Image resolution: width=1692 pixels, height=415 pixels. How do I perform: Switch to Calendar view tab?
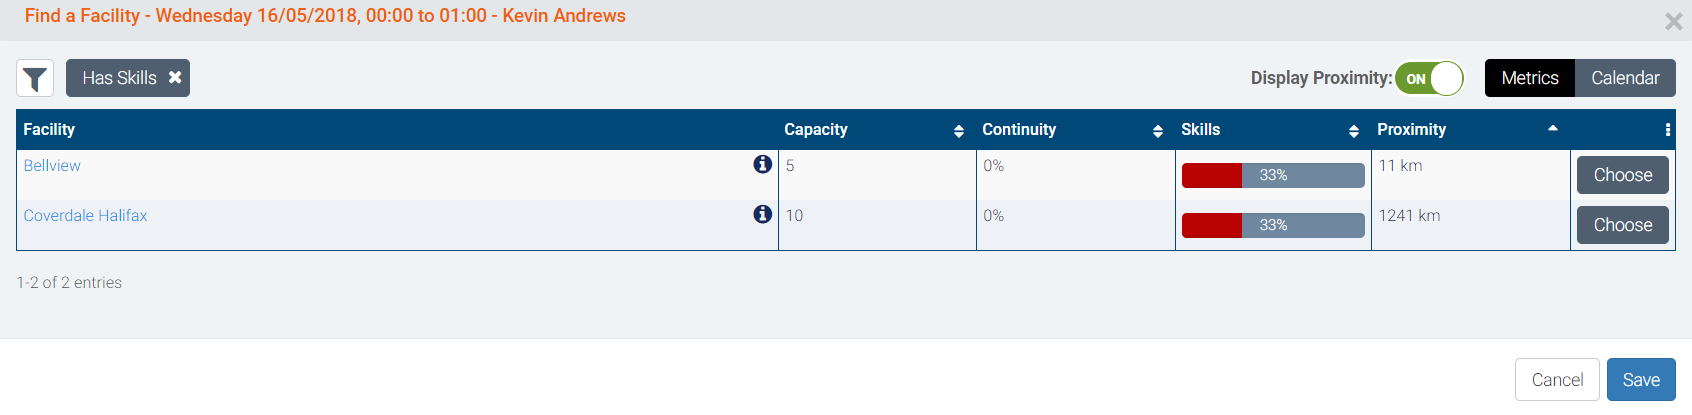[1625, 78]
